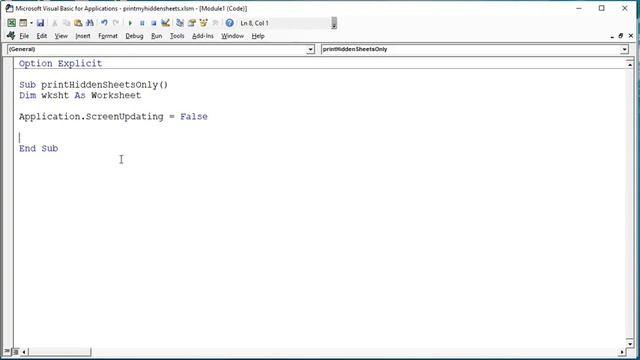The image size is (640, 360).
Task: Click vertical scrollbar up arrow
Action: pyautogui.click(x=630, y=64)
